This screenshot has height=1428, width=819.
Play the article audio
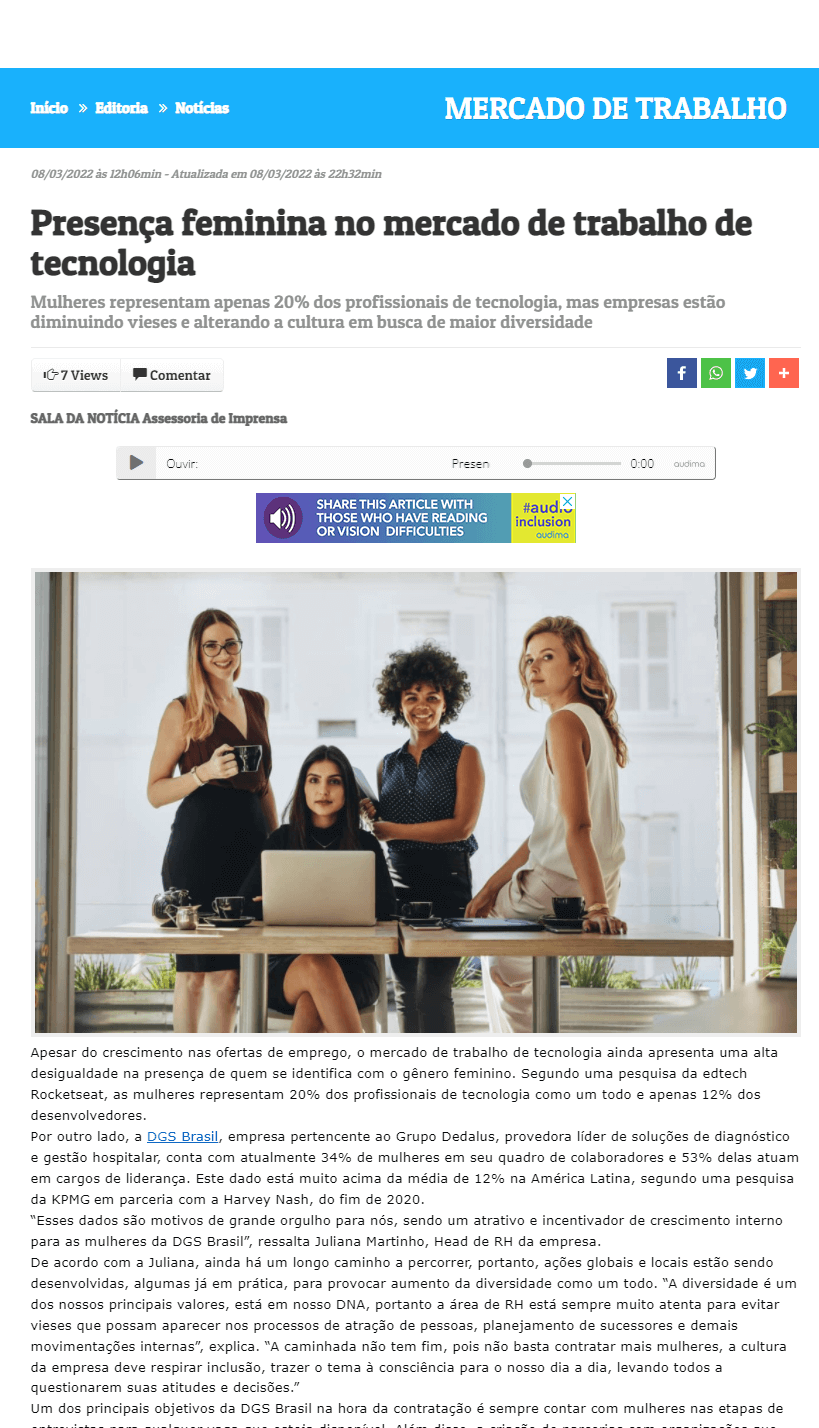[137, 463]
